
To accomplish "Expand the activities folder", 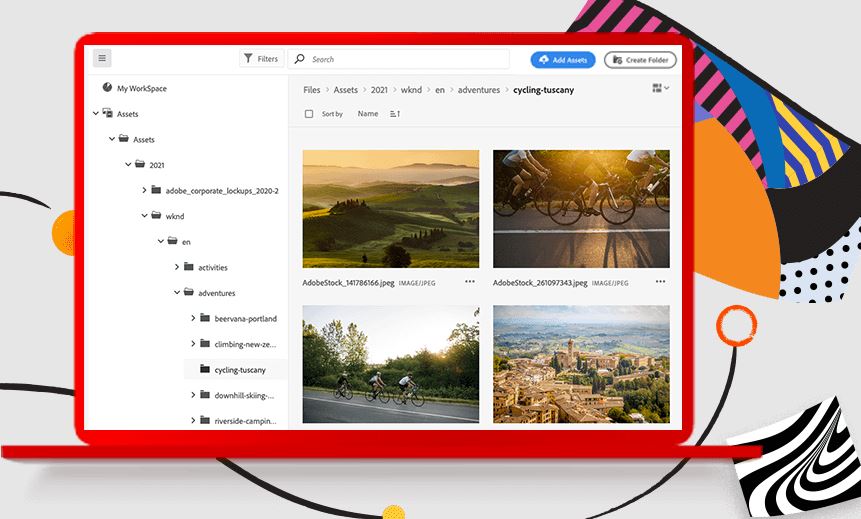I will click(177, 267).
